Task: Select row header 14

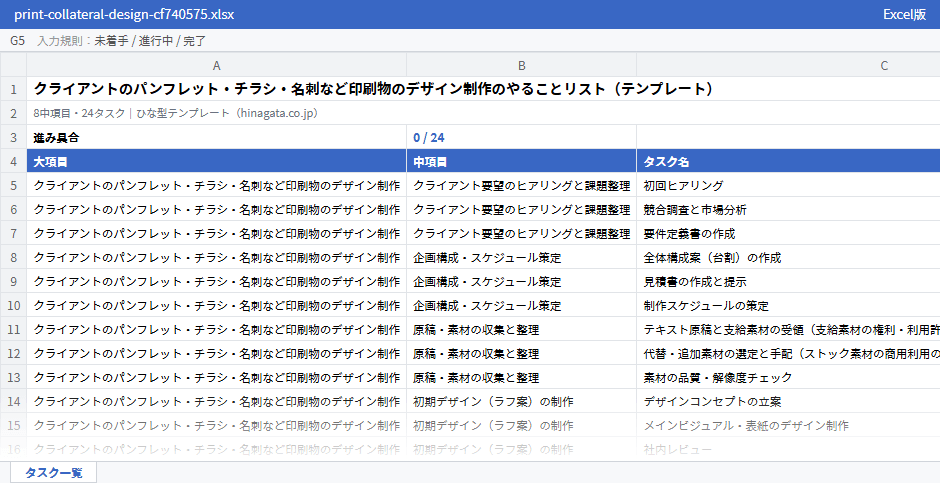Action: pos(13,401)
